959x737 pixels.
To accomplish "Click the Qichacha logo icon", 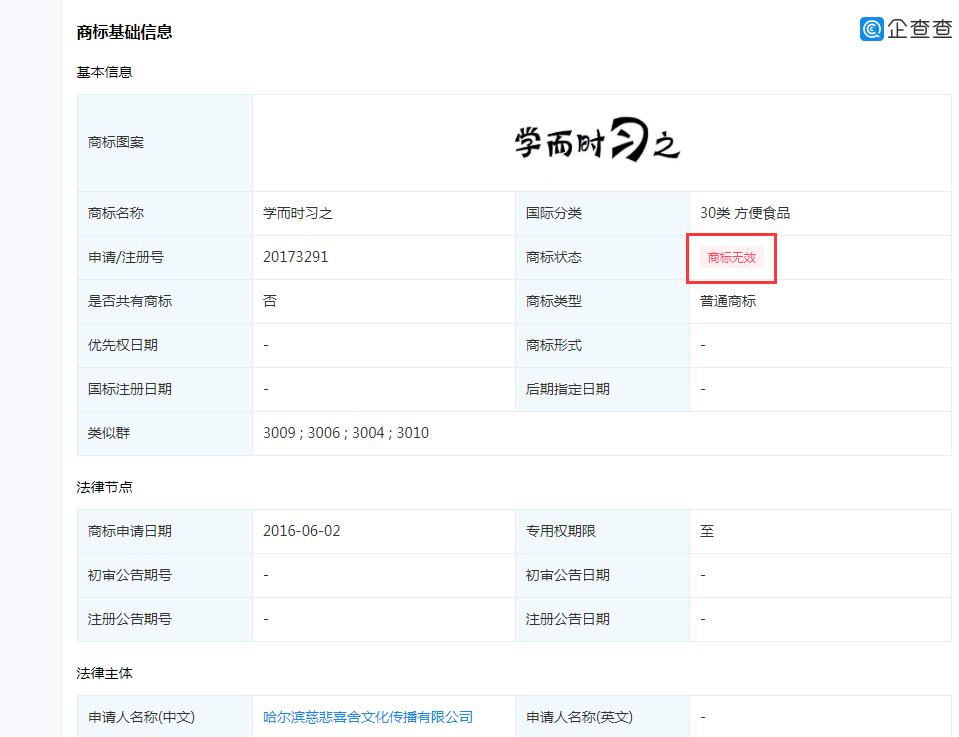I will (871, 29).
